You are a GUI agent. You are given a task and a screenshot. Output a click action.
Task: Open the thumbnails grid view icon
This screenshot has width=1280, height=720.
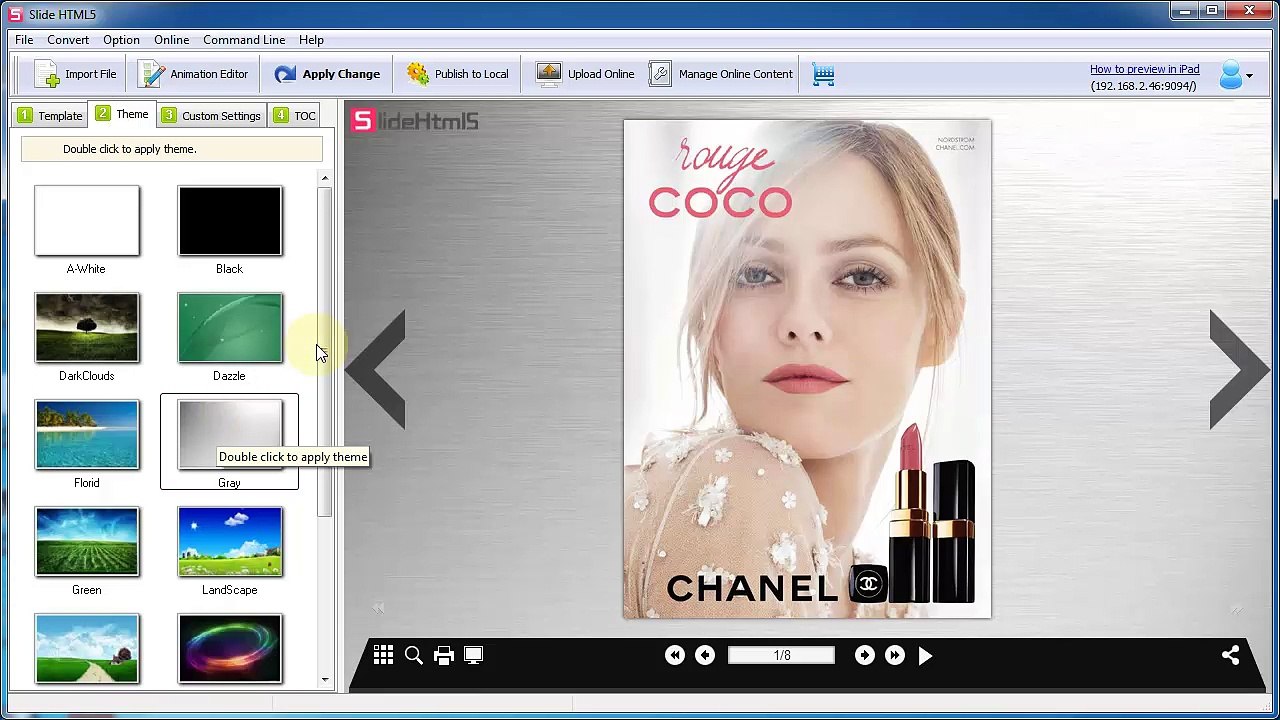[383, 655]
